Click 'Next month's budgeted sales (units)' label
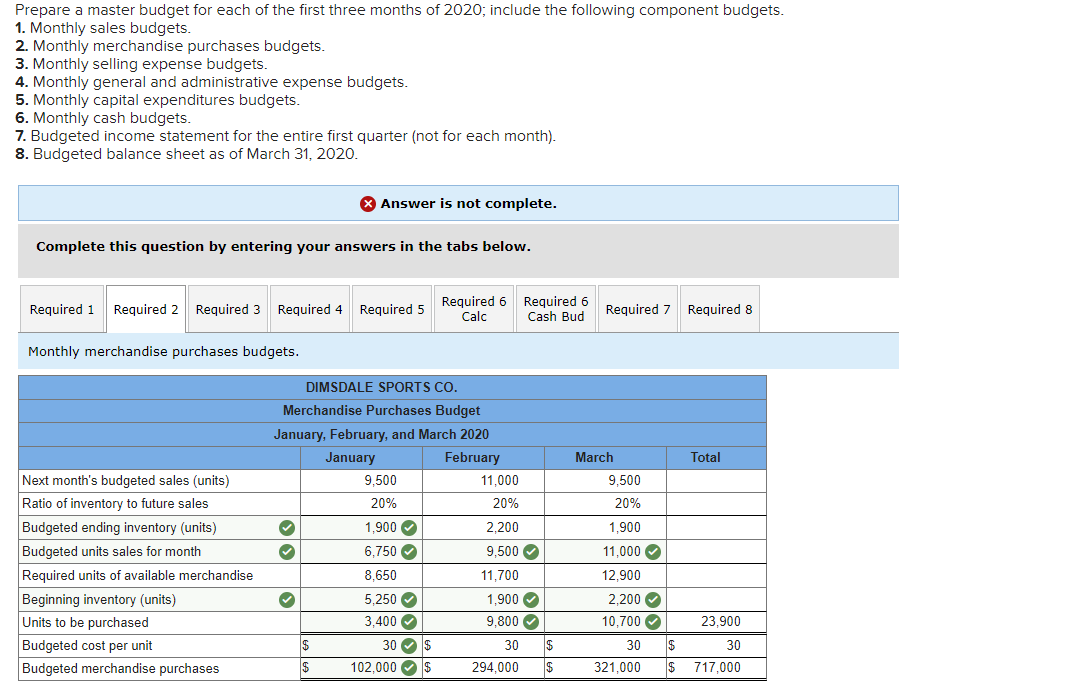The height and width of the screenshot is (695, 1089). 126,480
